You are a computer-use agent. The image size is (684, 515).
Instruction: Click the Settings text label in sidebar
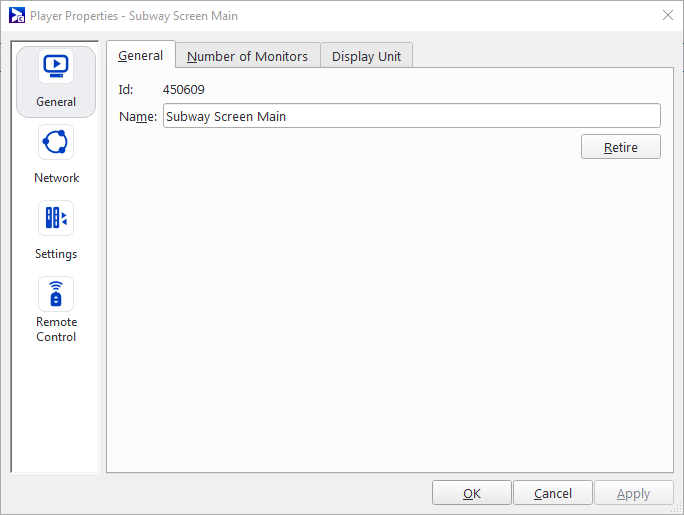(x=56, y=254)
